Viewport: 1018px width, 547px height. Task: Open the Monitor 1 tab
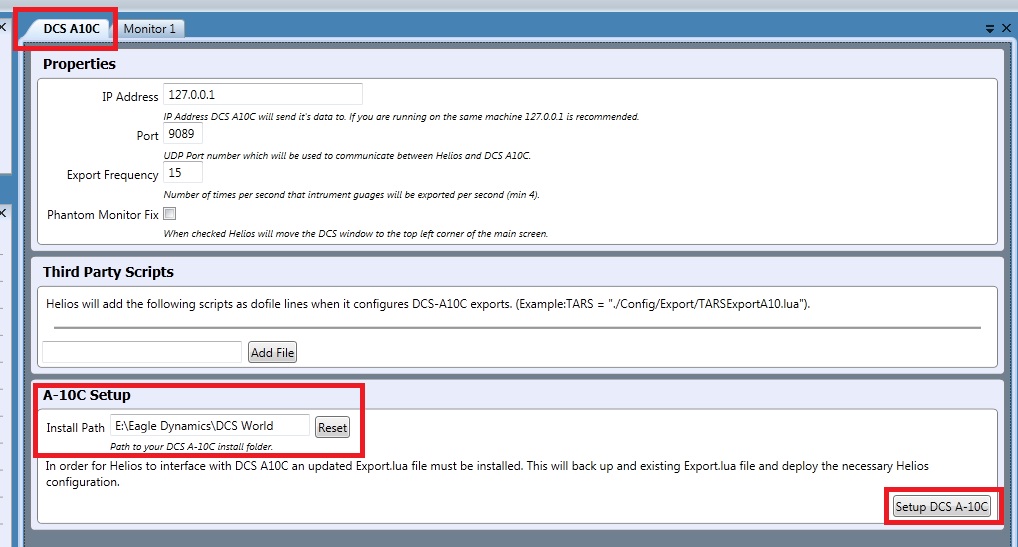point(149,29)
